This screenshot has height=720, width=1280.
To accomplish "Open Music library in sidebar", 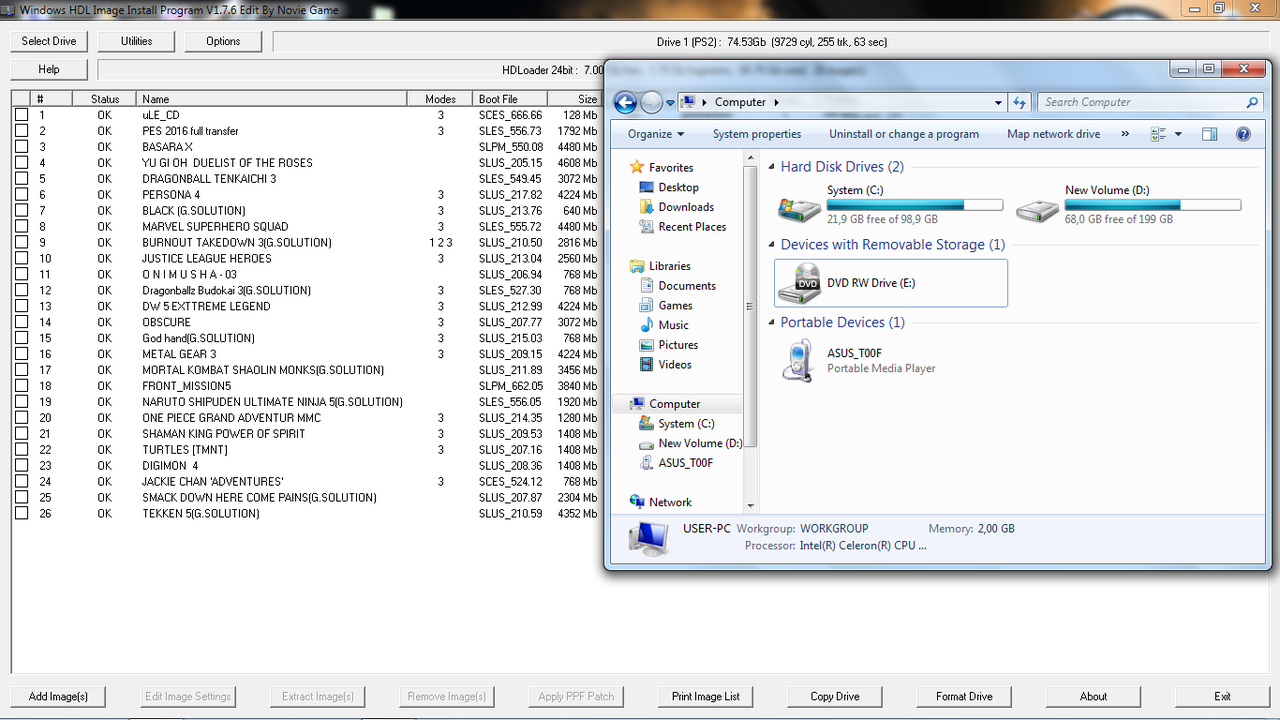I will point(673,325).
